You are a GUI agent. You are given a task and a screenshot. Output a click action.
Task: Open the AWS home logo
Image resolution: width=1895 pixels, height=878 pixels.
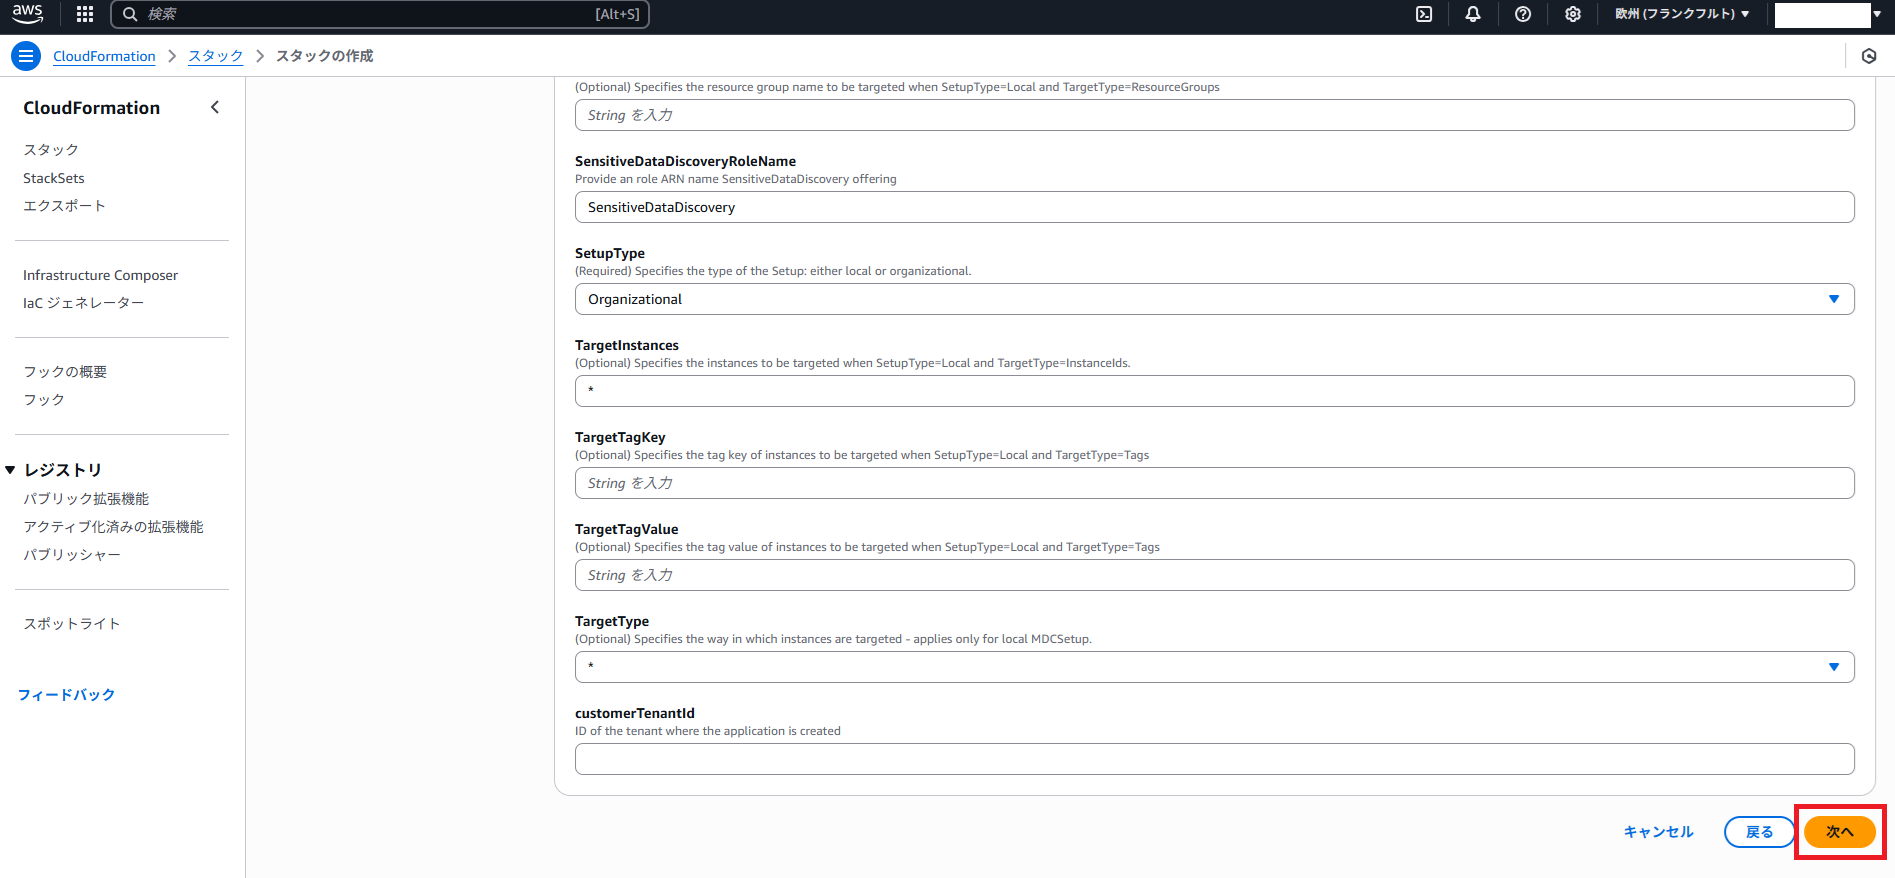(x=28, y=14)
